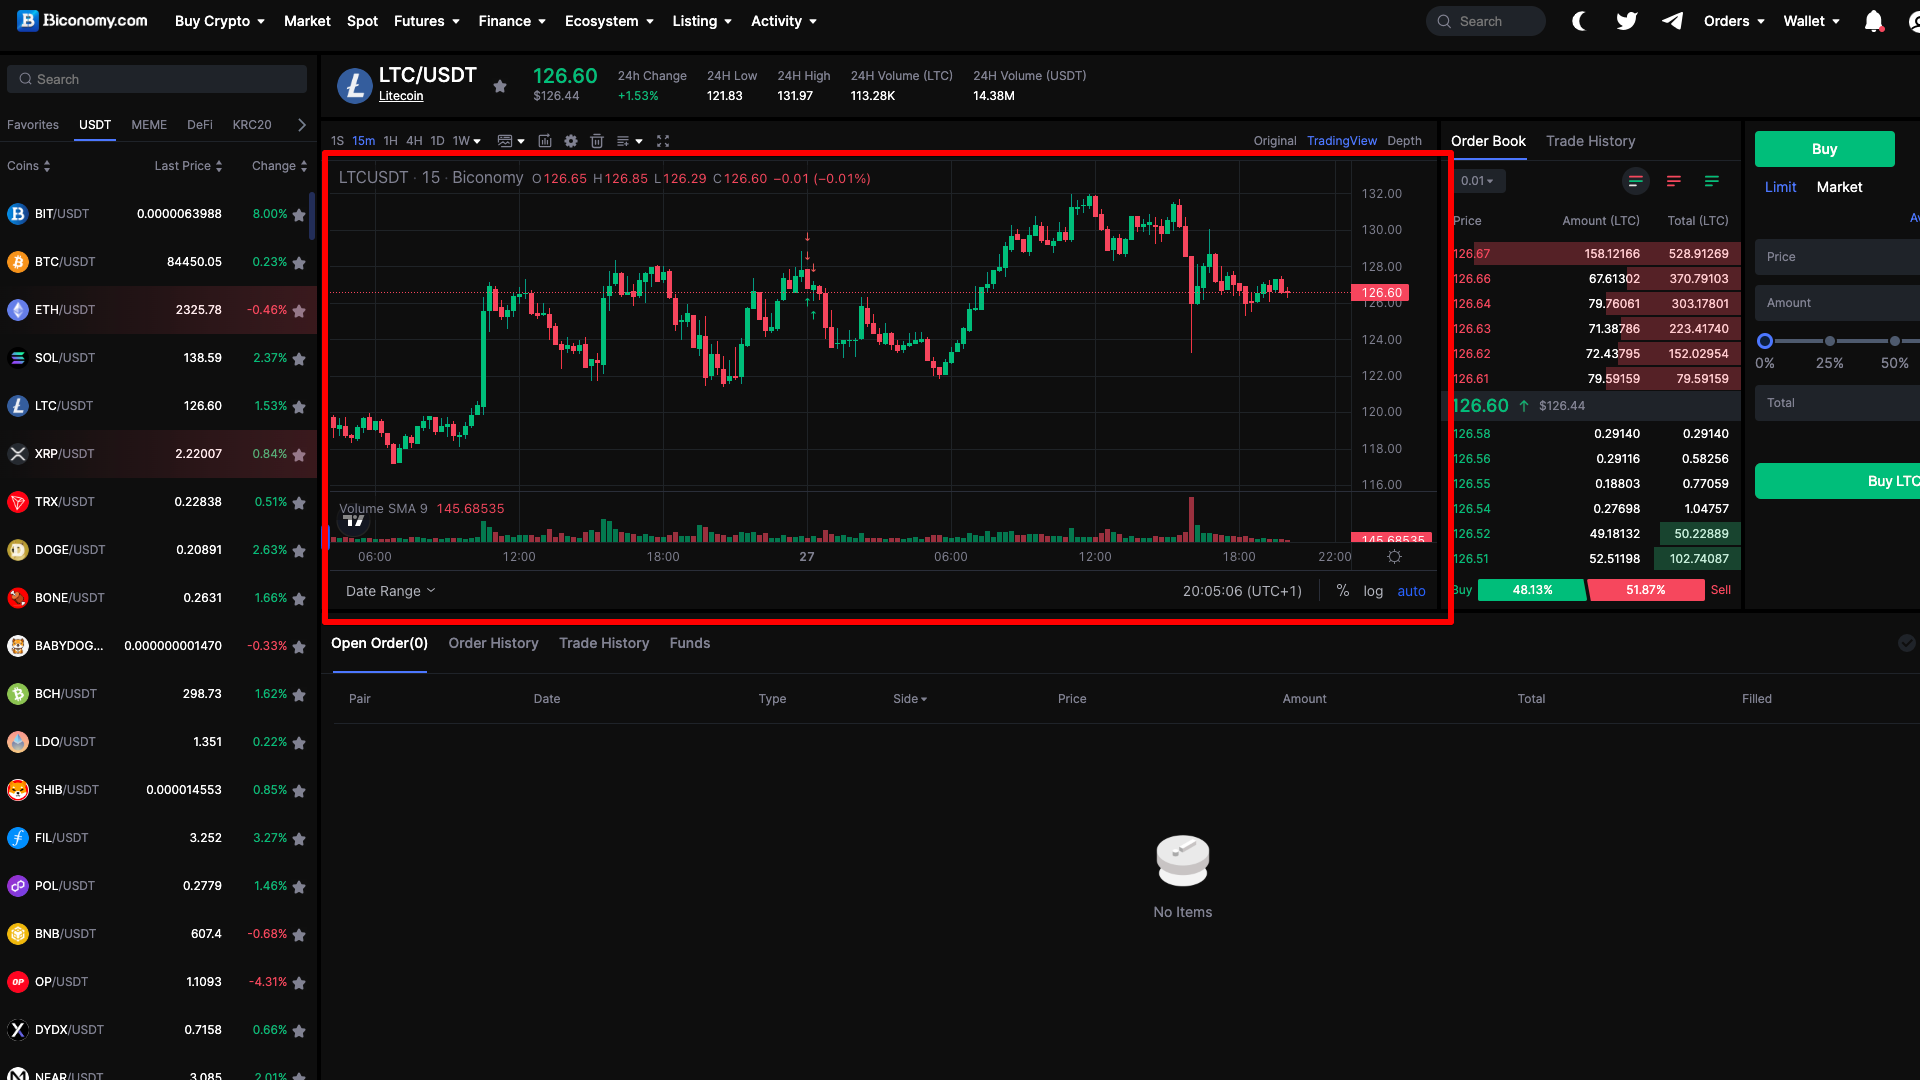
Task: Click the Biconomy.com logo
Action: (82, 21)
